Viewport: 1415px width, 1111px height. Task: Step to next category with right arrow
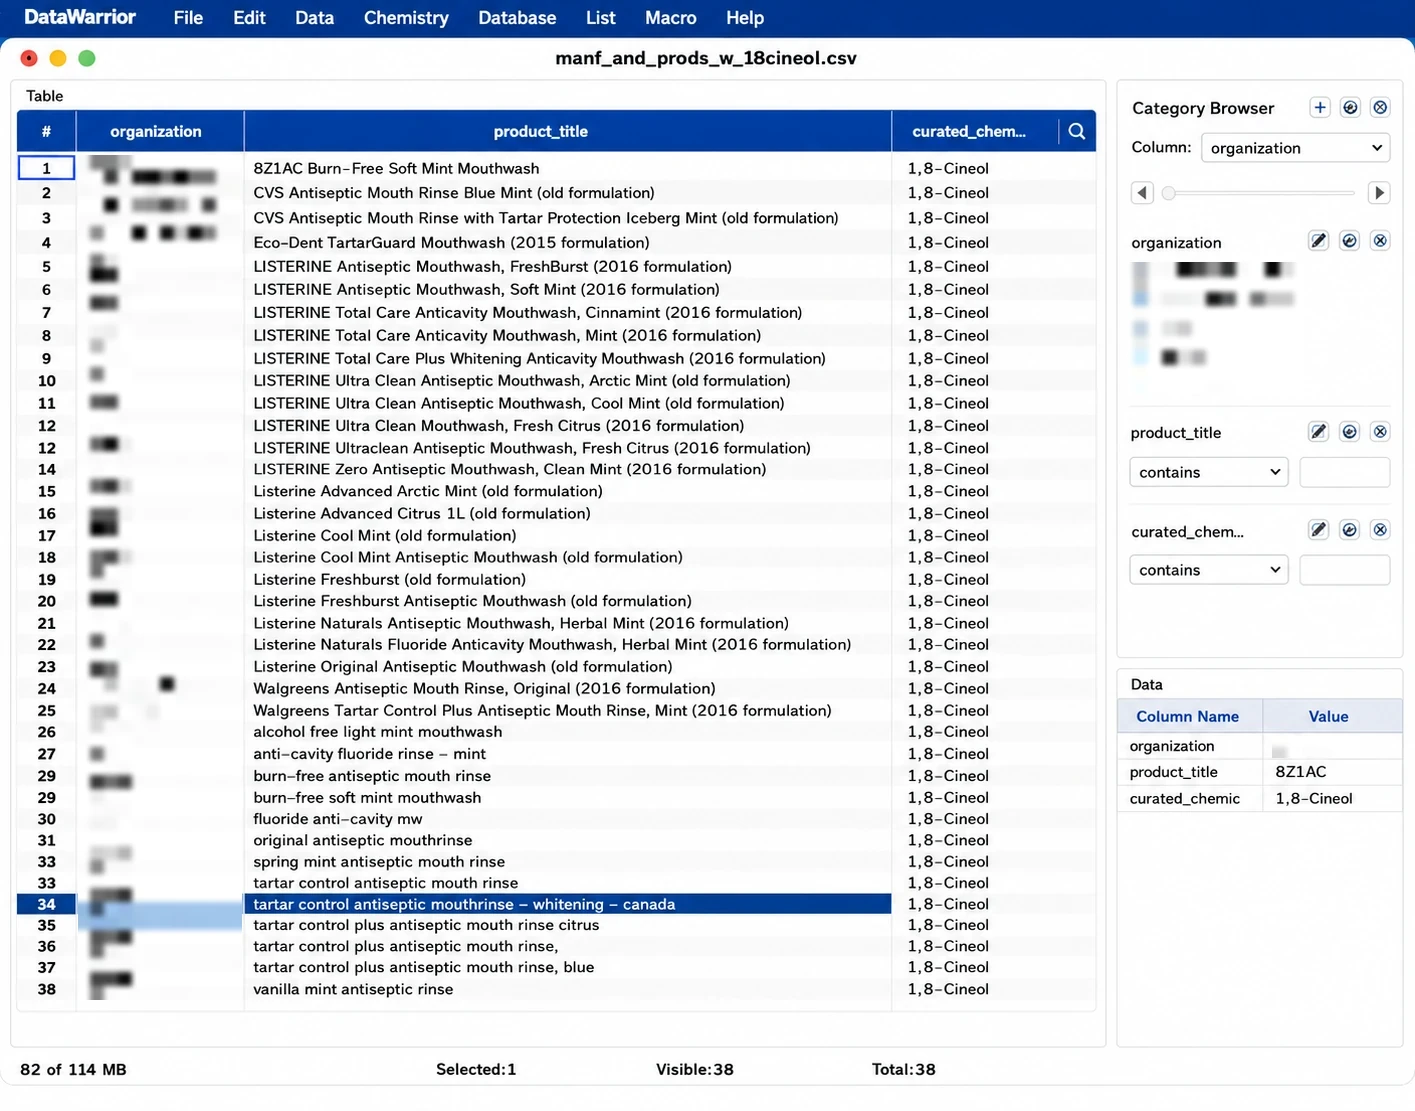pos(1379,193)
